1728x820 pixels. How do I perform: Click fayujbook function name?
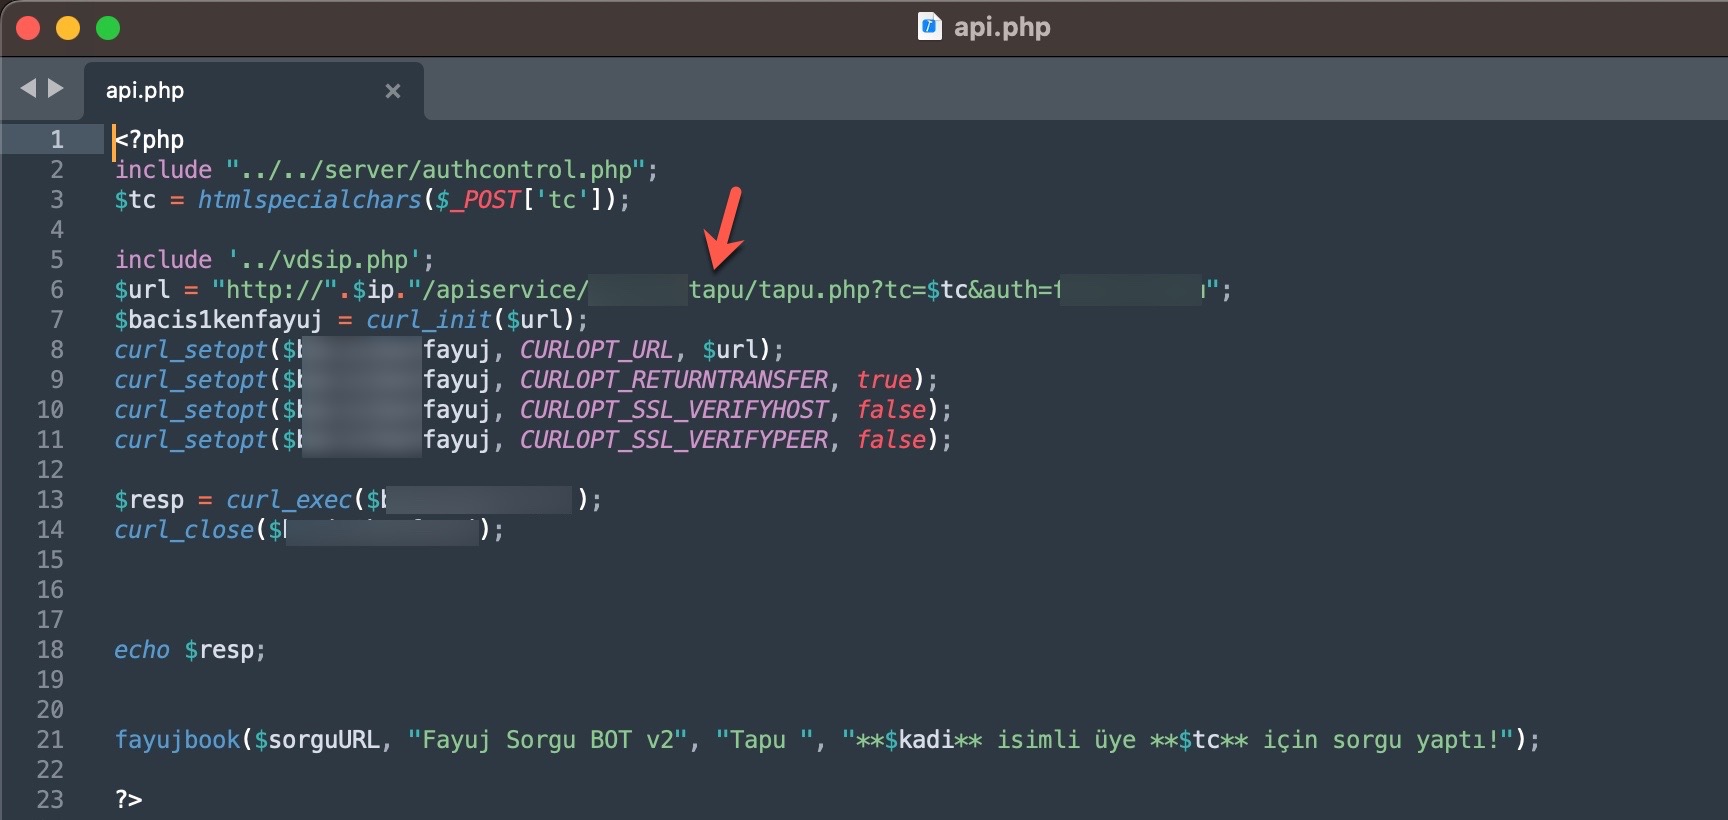click(178, 740)
